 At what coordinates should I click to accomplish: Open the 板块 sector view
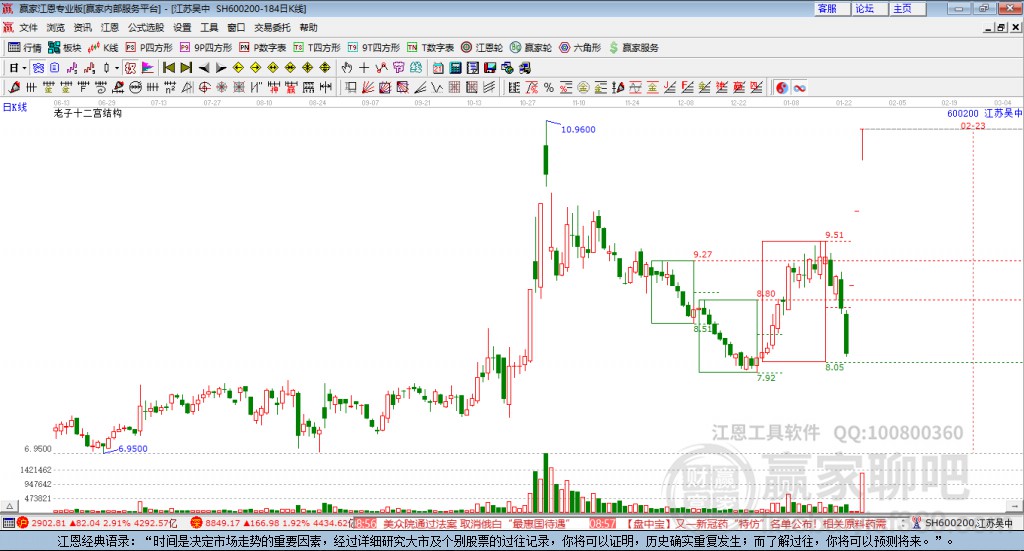(x=65, y=48)
